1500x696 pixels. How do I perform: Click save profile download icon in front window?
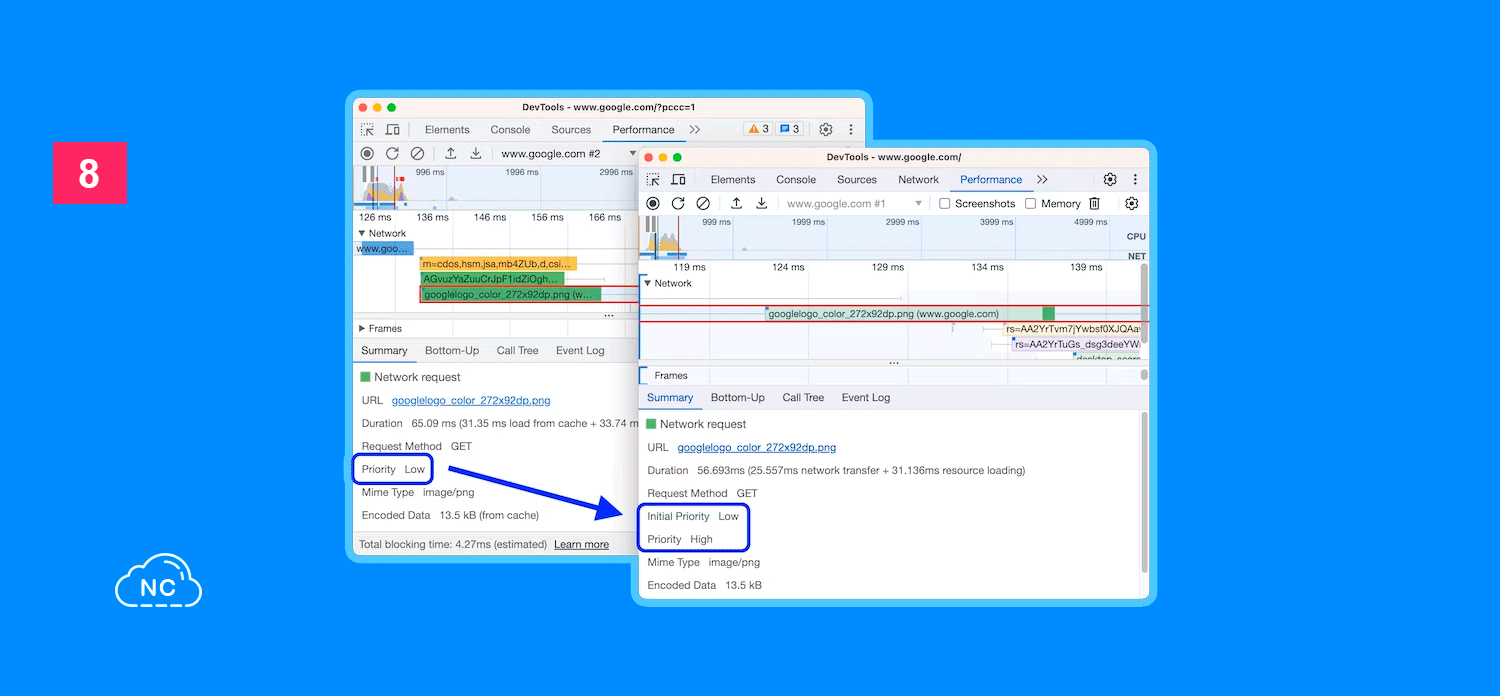coord(762,204)
